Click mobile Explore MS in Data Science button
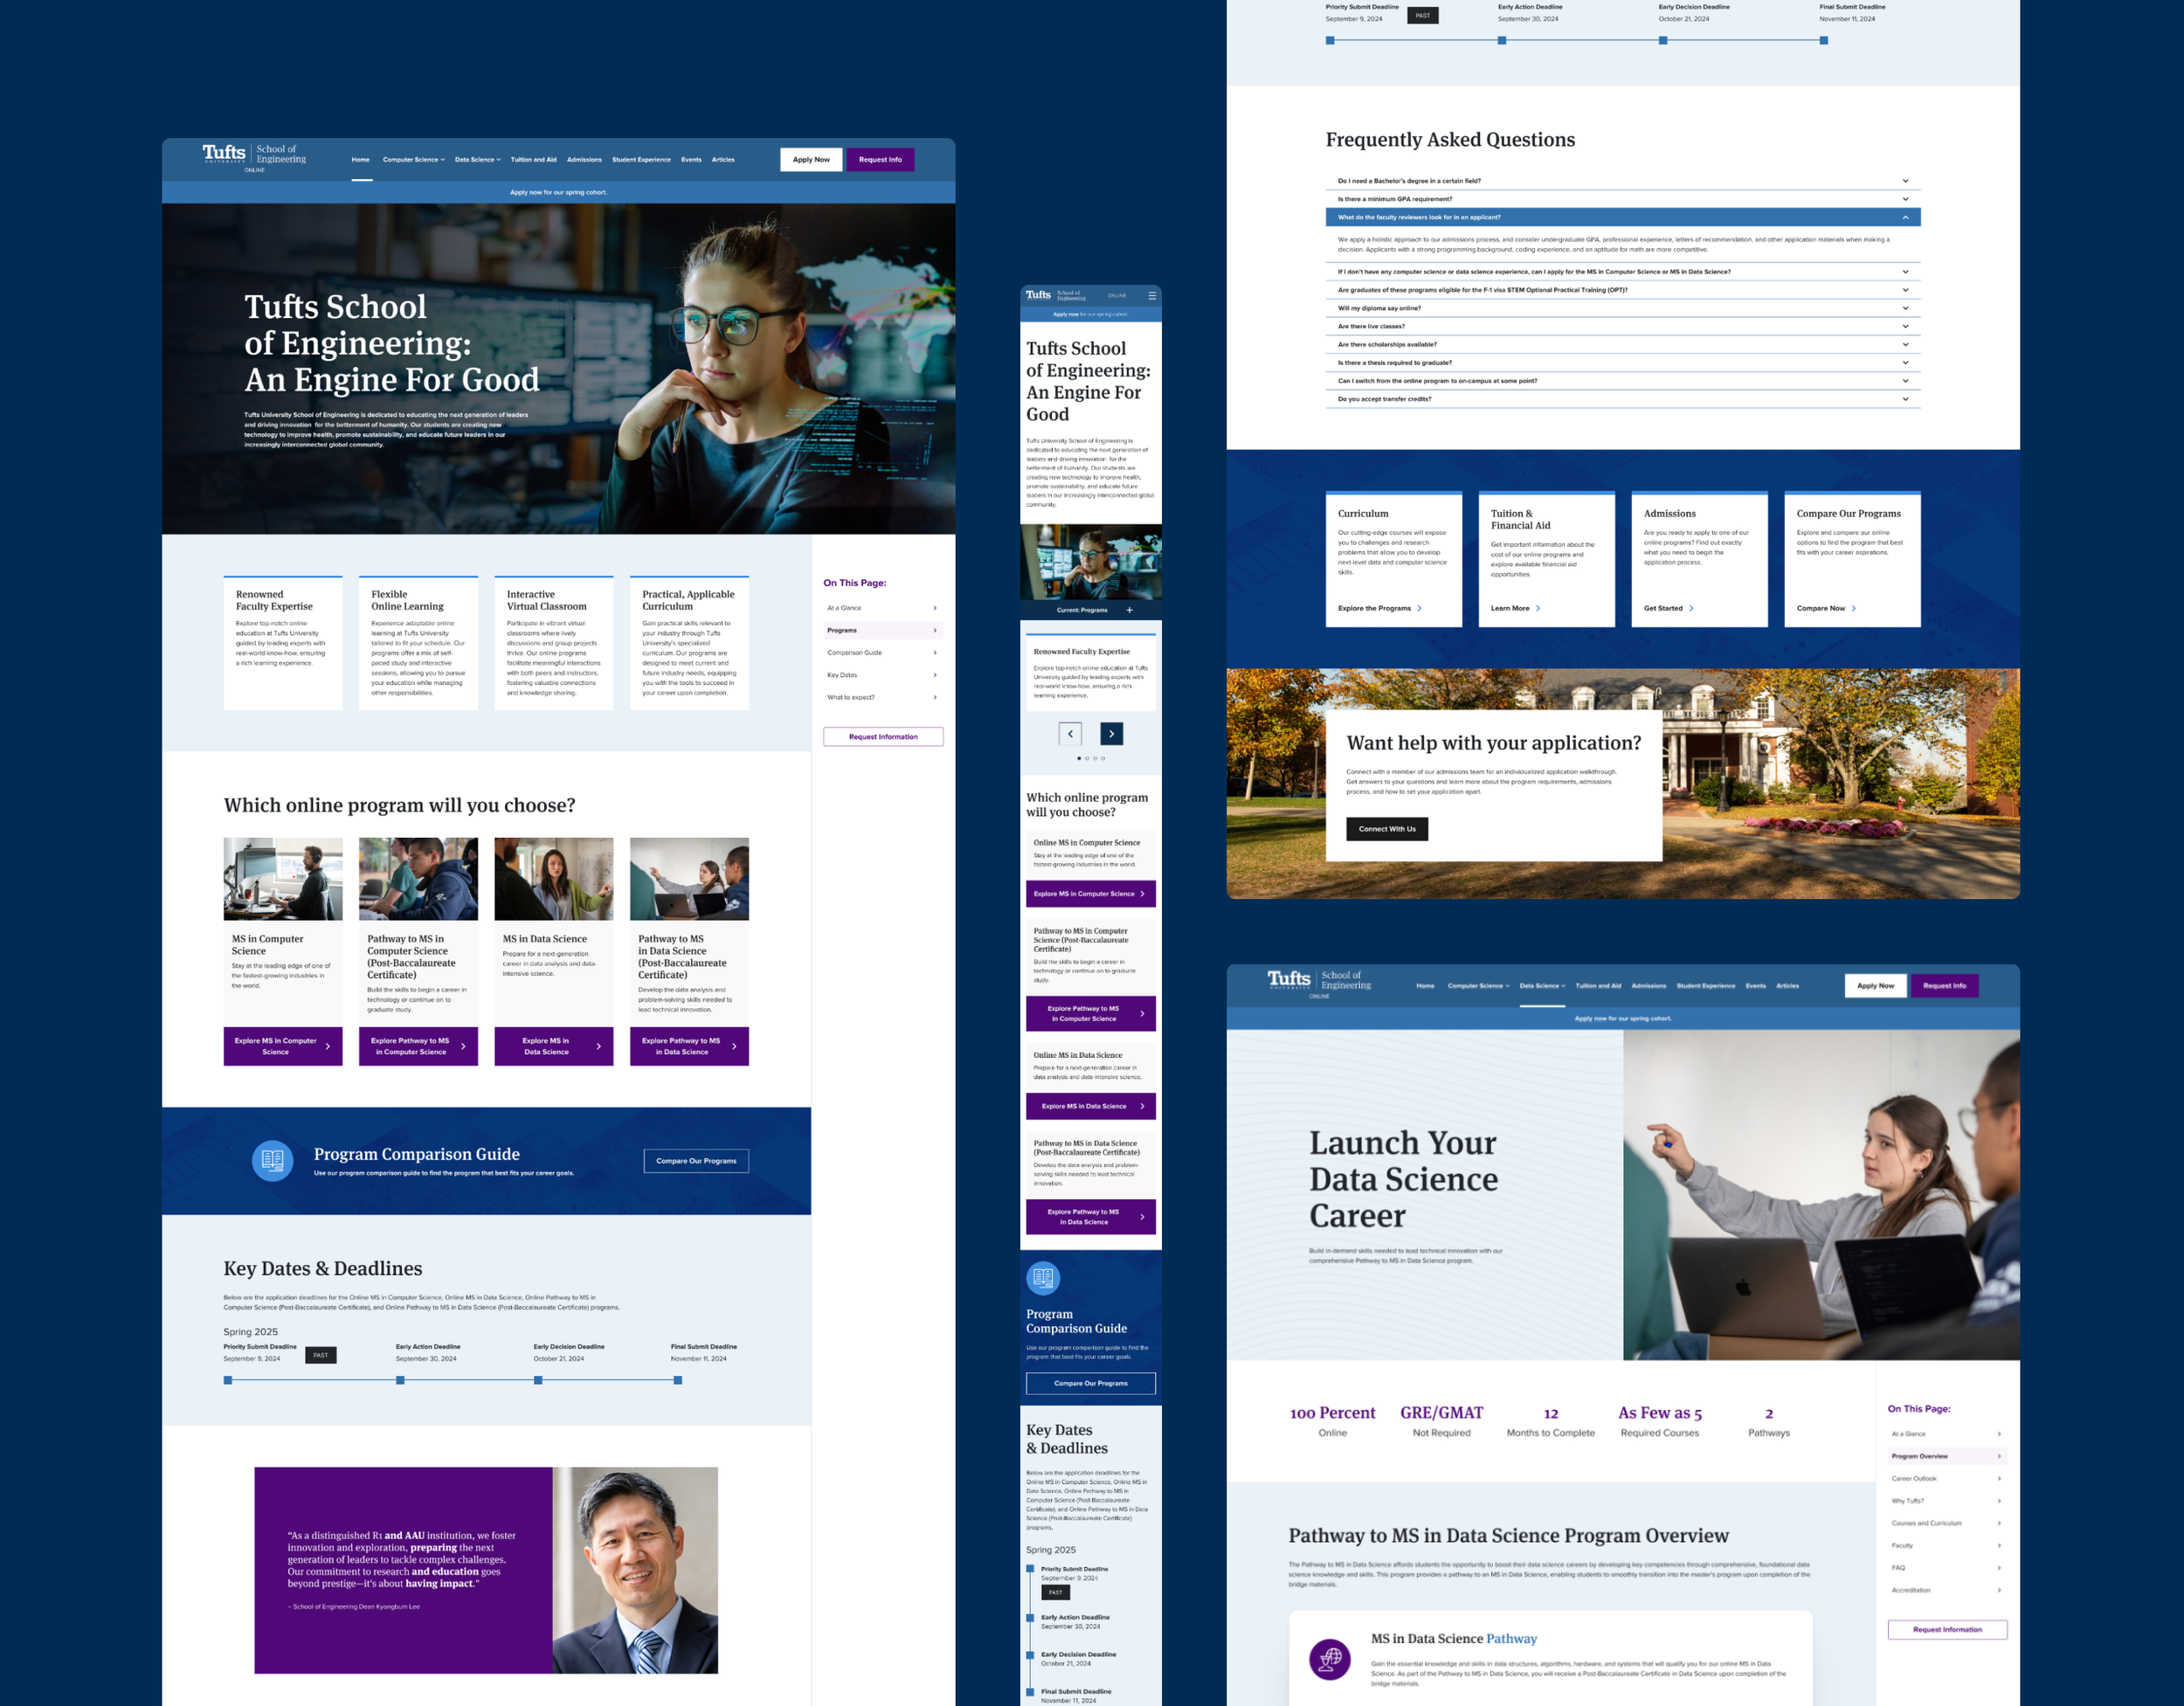2184x1706 pixels. (1091, 1106)
